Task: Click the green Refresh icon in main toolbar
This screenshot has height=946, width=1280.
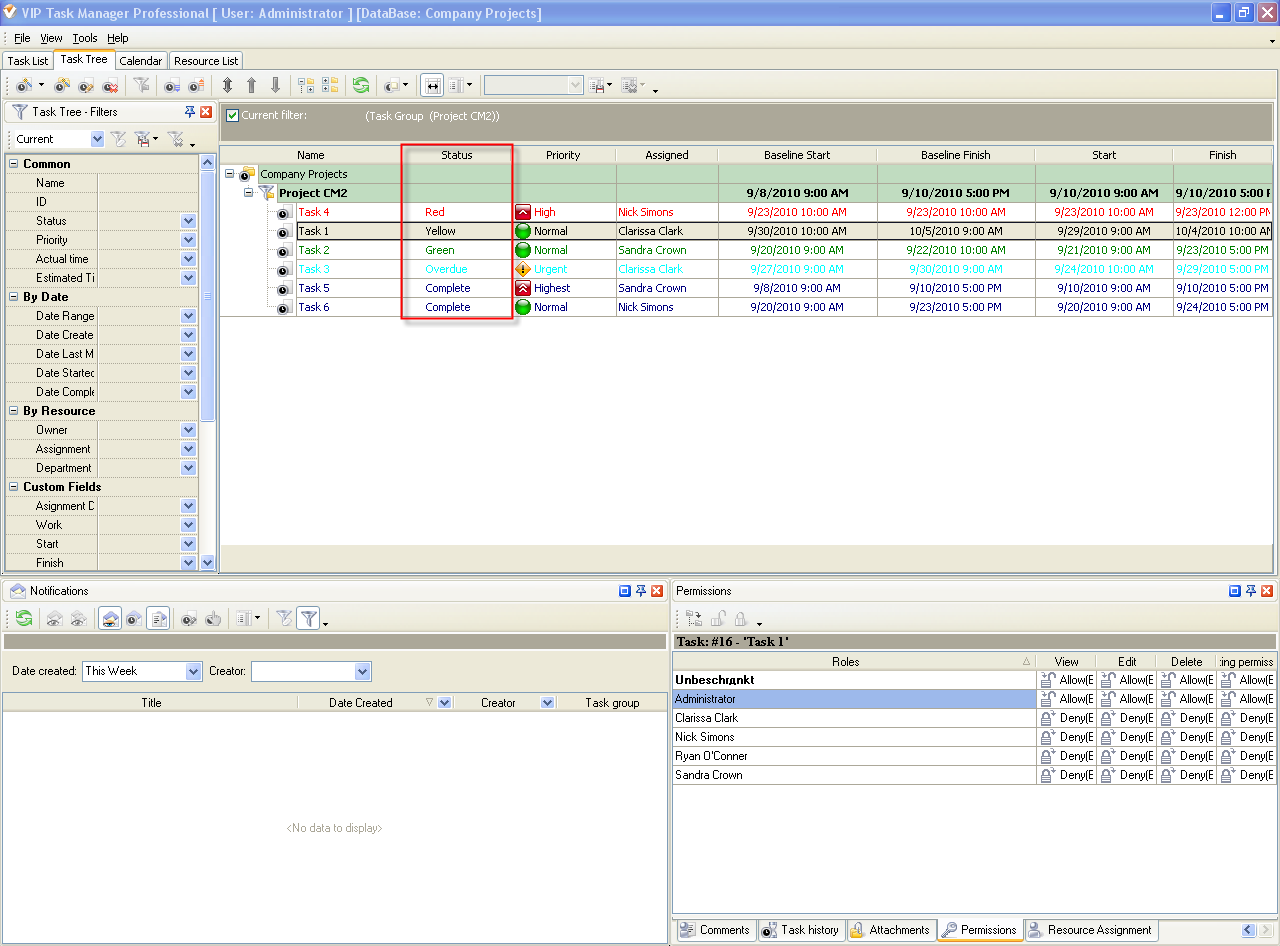Action: (x=361, y=86)
